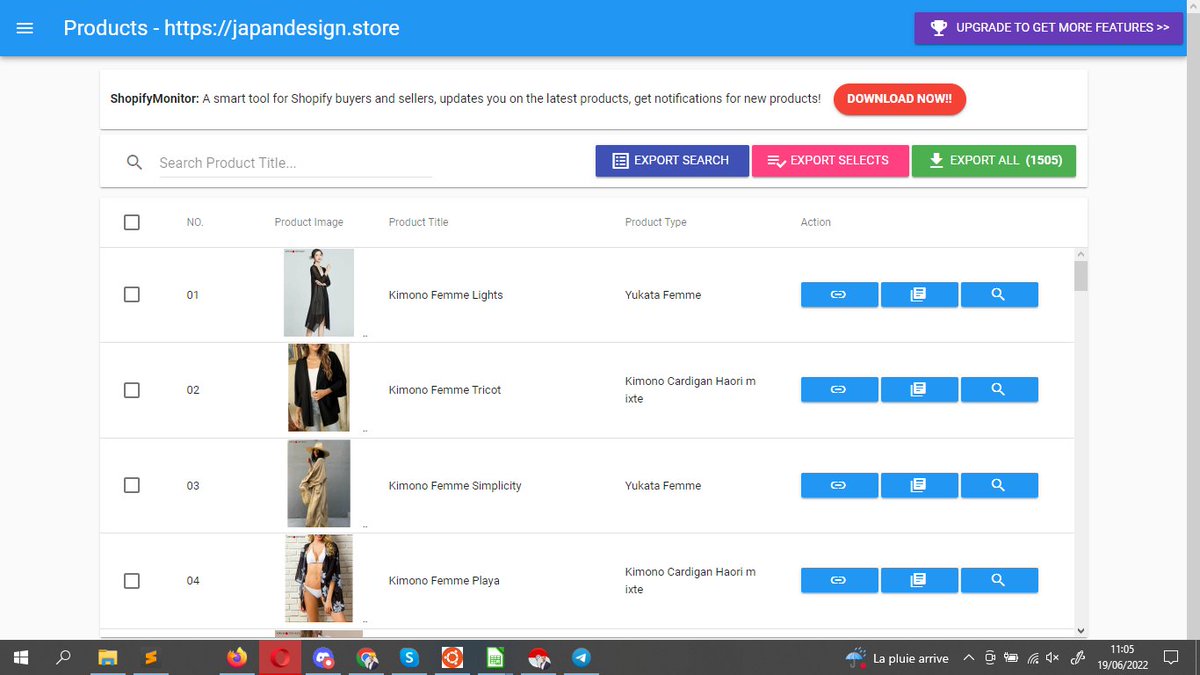Click Yukata Femme type in row 01

(x=663, y=295)
